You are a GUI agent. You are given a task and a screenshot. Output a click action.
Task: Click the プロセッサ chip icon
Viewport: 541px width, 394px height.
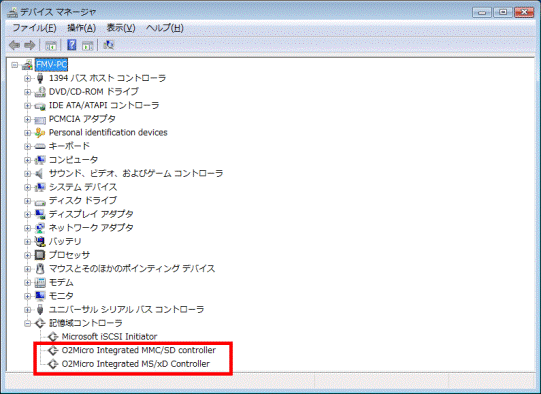tap(40, 255)
